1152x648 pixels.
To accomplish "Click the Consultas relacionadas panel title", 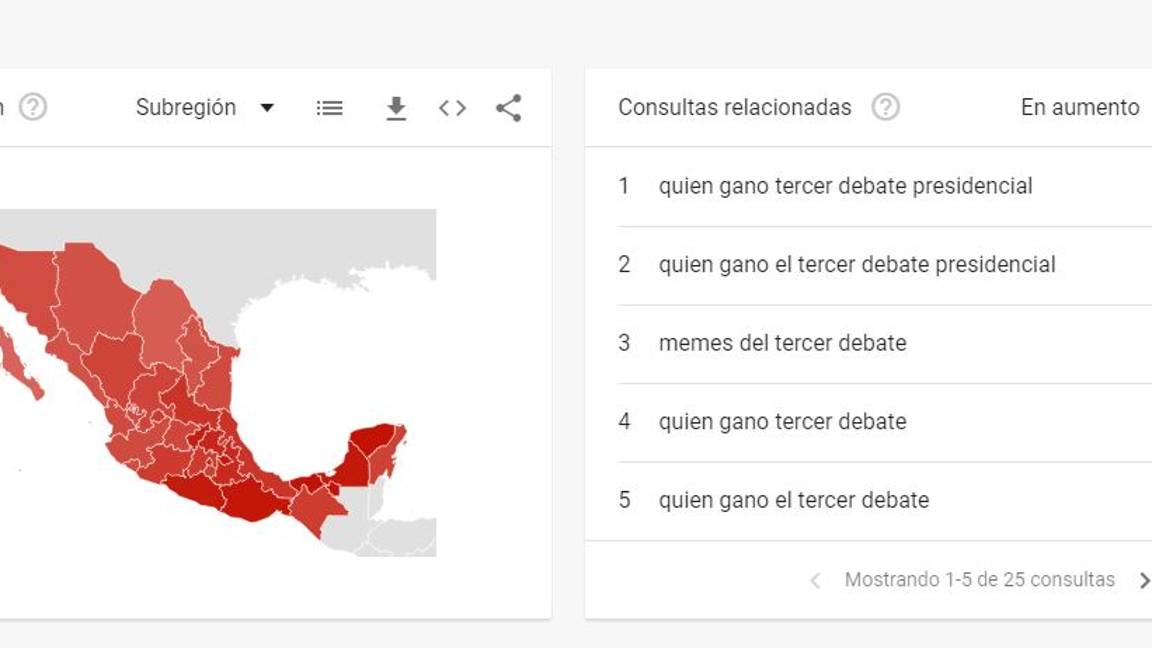I will pyautogui.click(x=735, y=106).
